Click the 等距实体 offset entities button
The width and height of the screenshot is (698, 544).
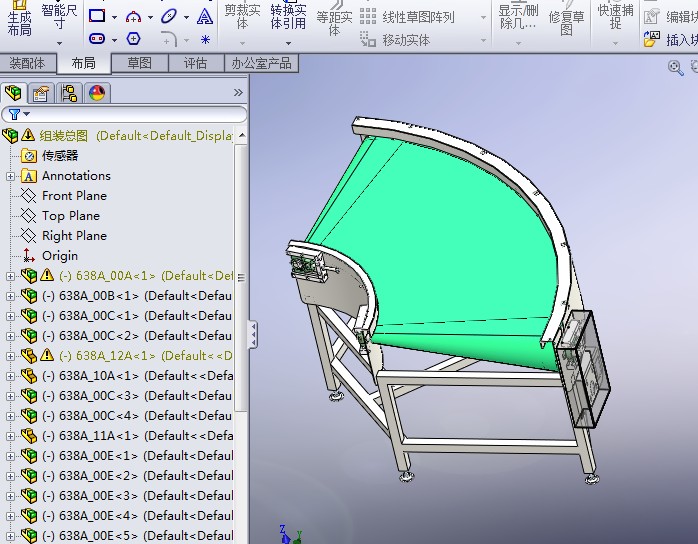334,20
